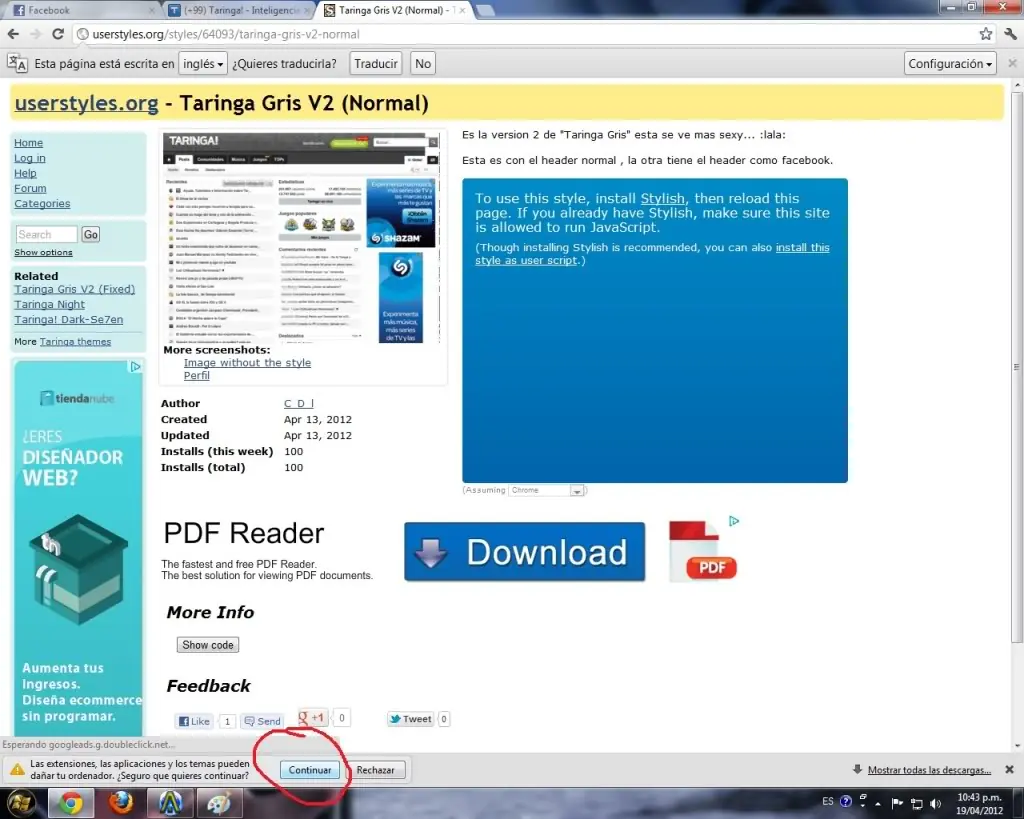Click the PDF file icon in the ad
The height and width of the screenshot is (819, 1024).
tap(702, 551)
